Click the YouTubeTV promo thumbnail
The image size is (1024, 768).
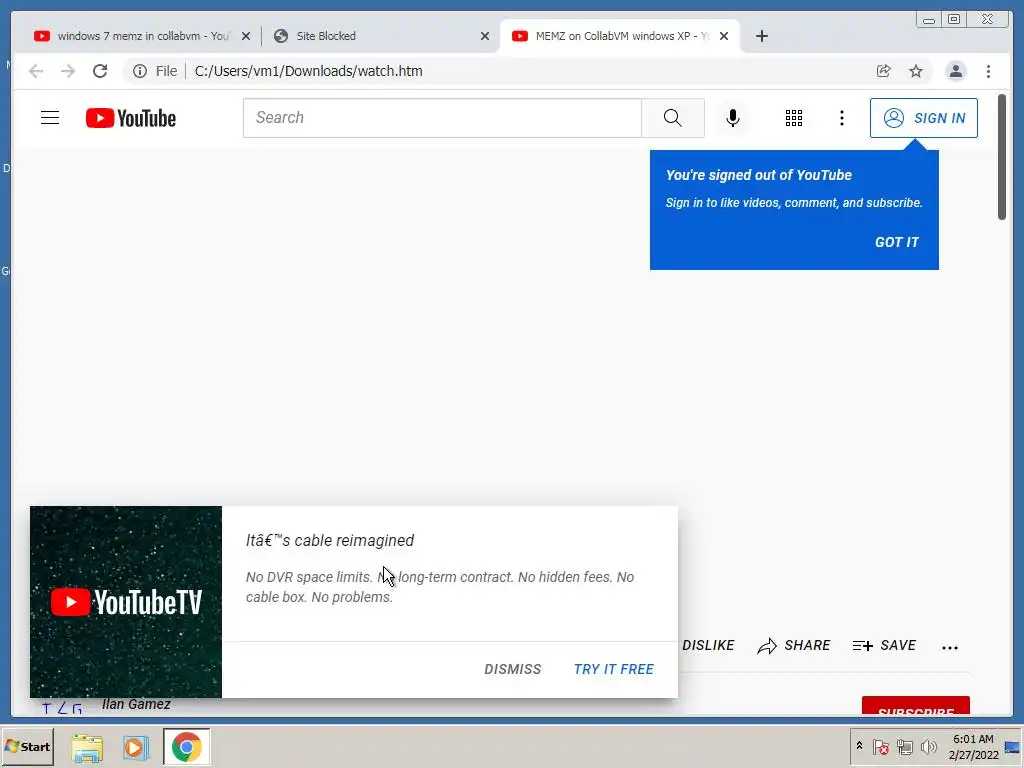(126, 602)
